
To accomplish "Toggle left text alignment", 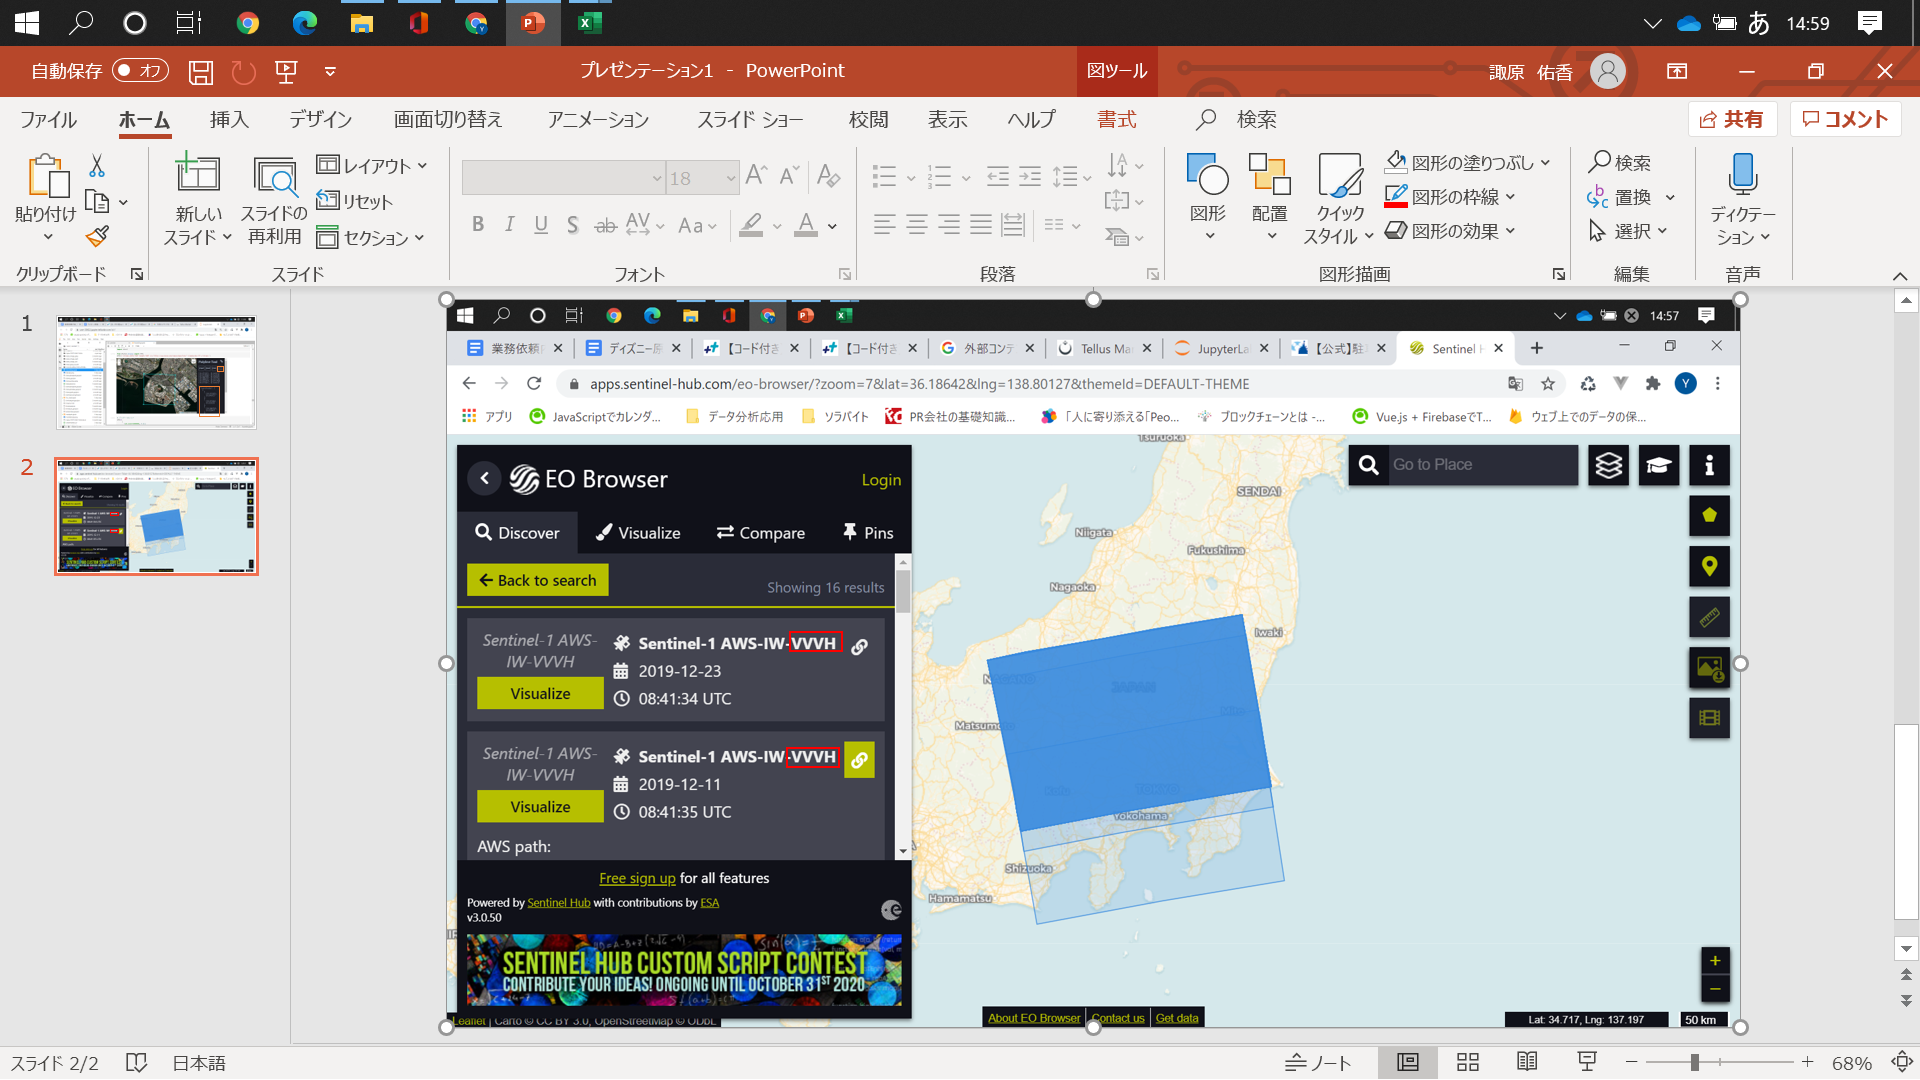I will [x=885, y=225].
